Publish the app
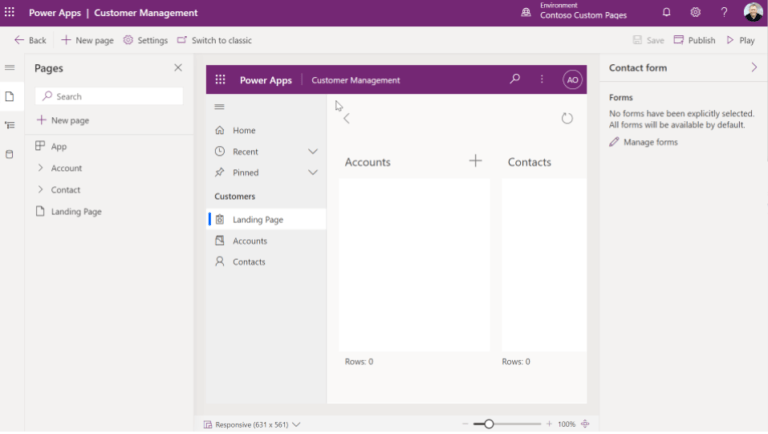This screenshot has height=434, width=768. 695,40
